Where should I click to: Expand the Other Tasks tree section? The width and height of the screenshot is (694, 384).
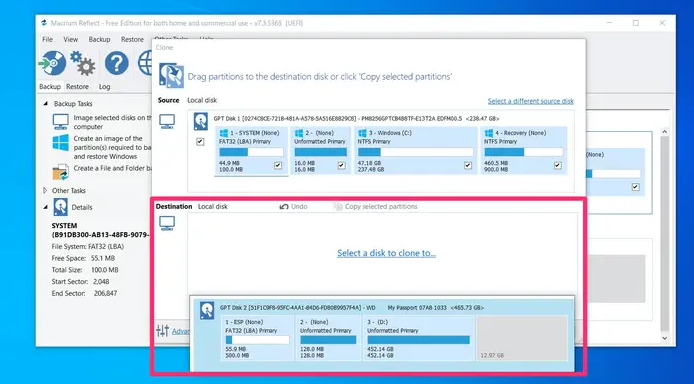45,191
